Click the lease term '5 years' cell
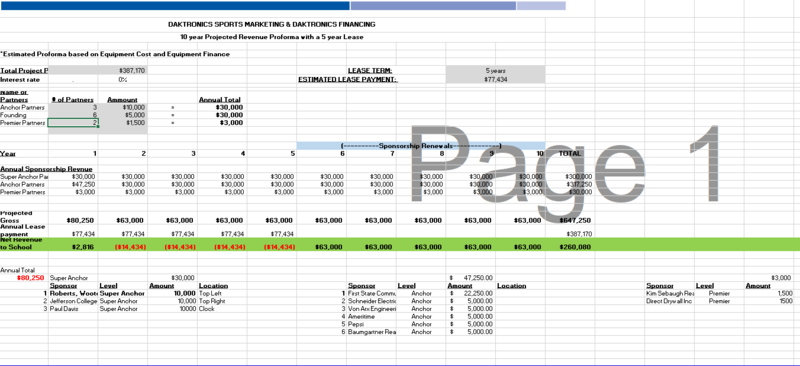 [495, 70]
